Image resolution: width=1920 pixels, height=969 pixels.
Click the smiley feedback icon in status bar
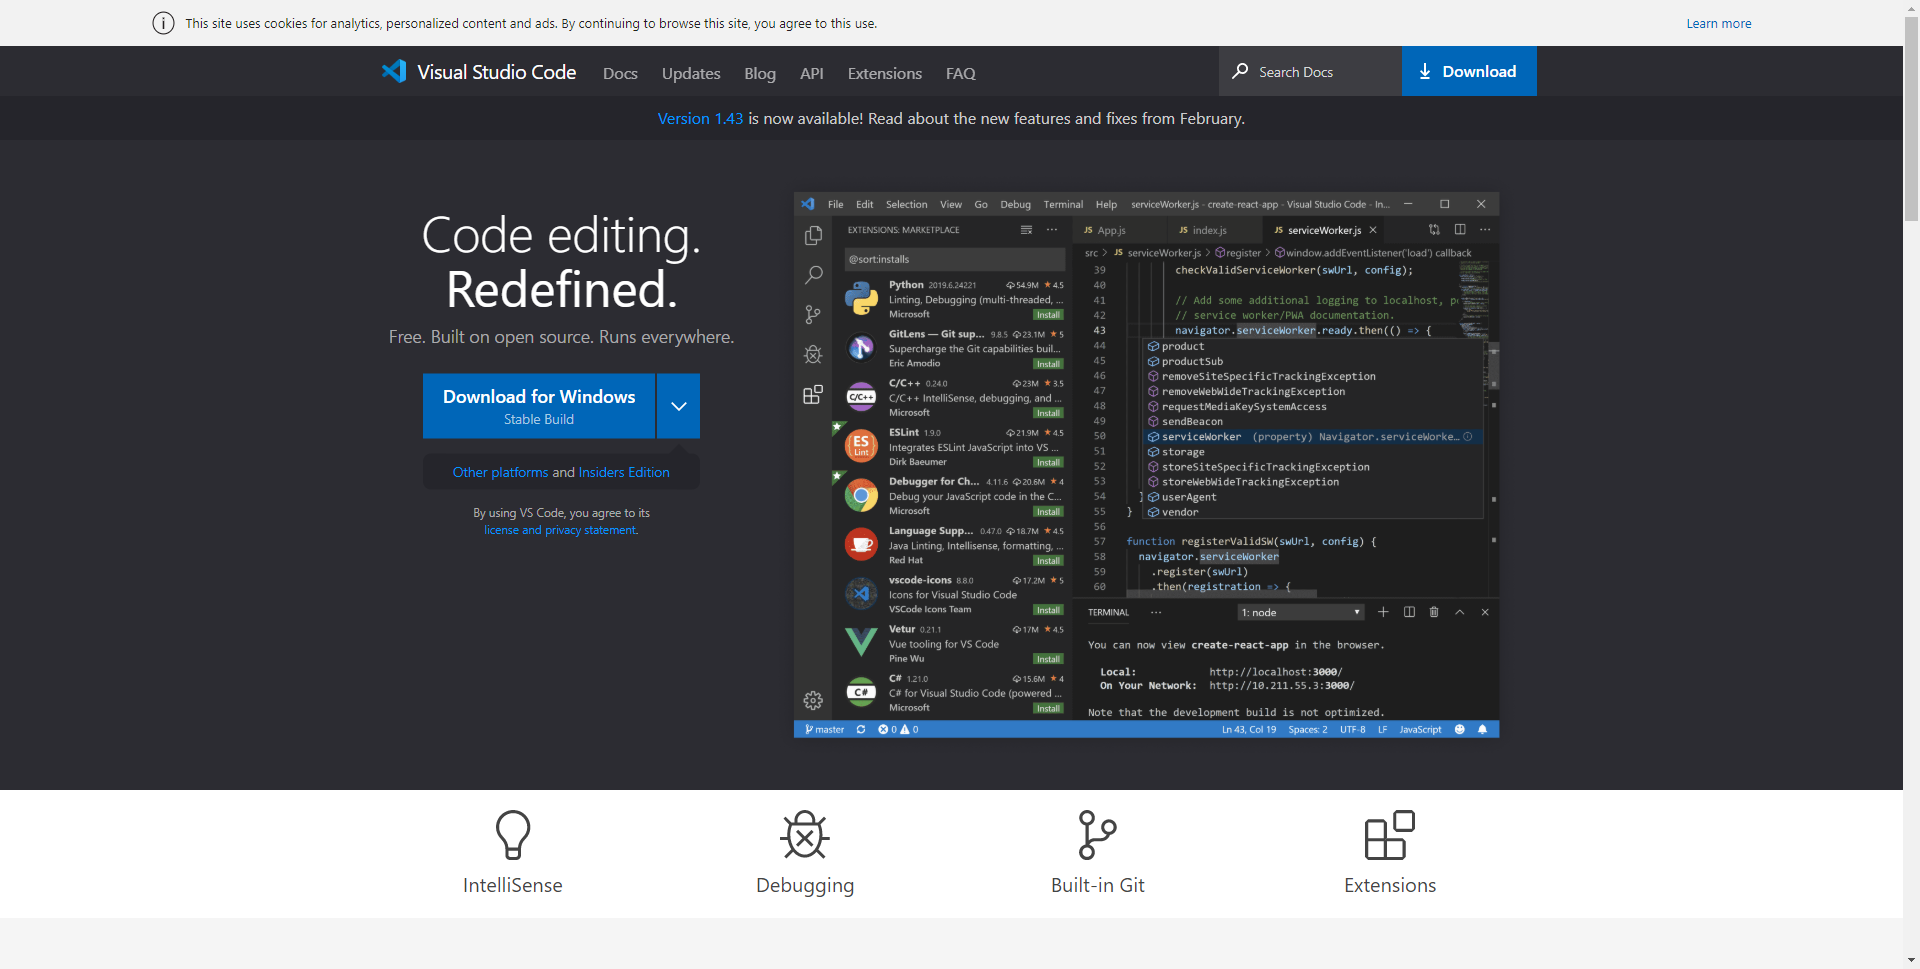[x=1459, y=729]
